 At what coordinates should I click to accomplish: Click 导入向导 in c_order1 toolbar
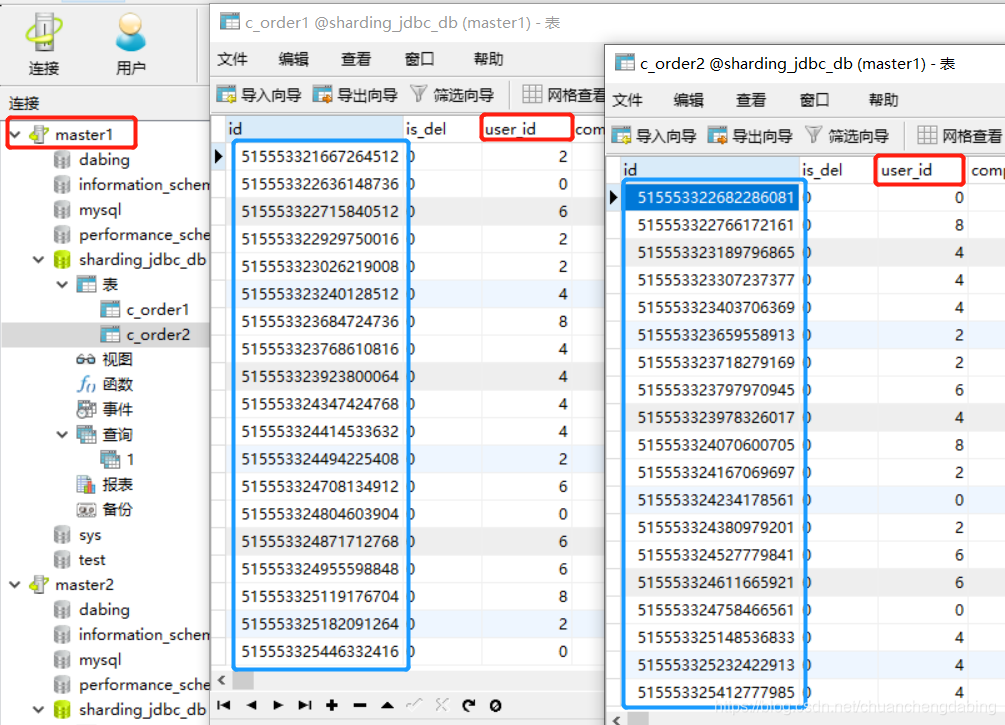259,95
